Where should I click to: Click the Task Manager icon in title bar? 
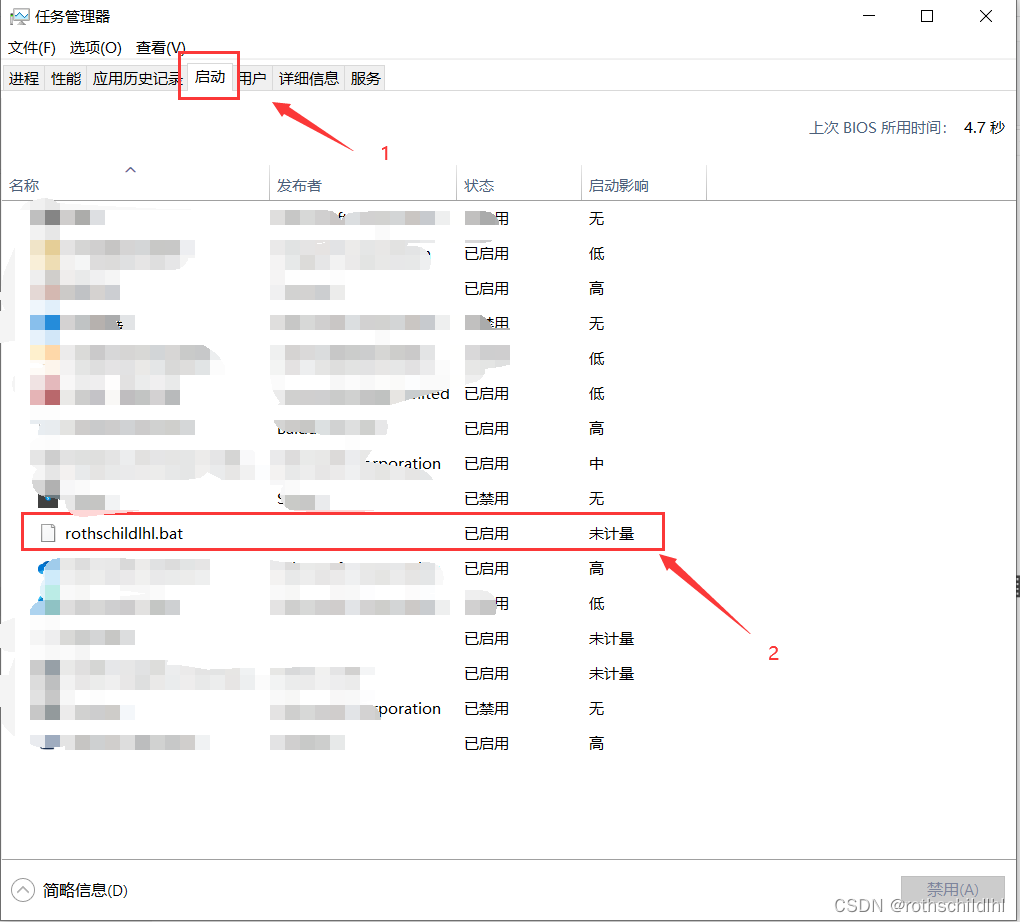[18, 16]
